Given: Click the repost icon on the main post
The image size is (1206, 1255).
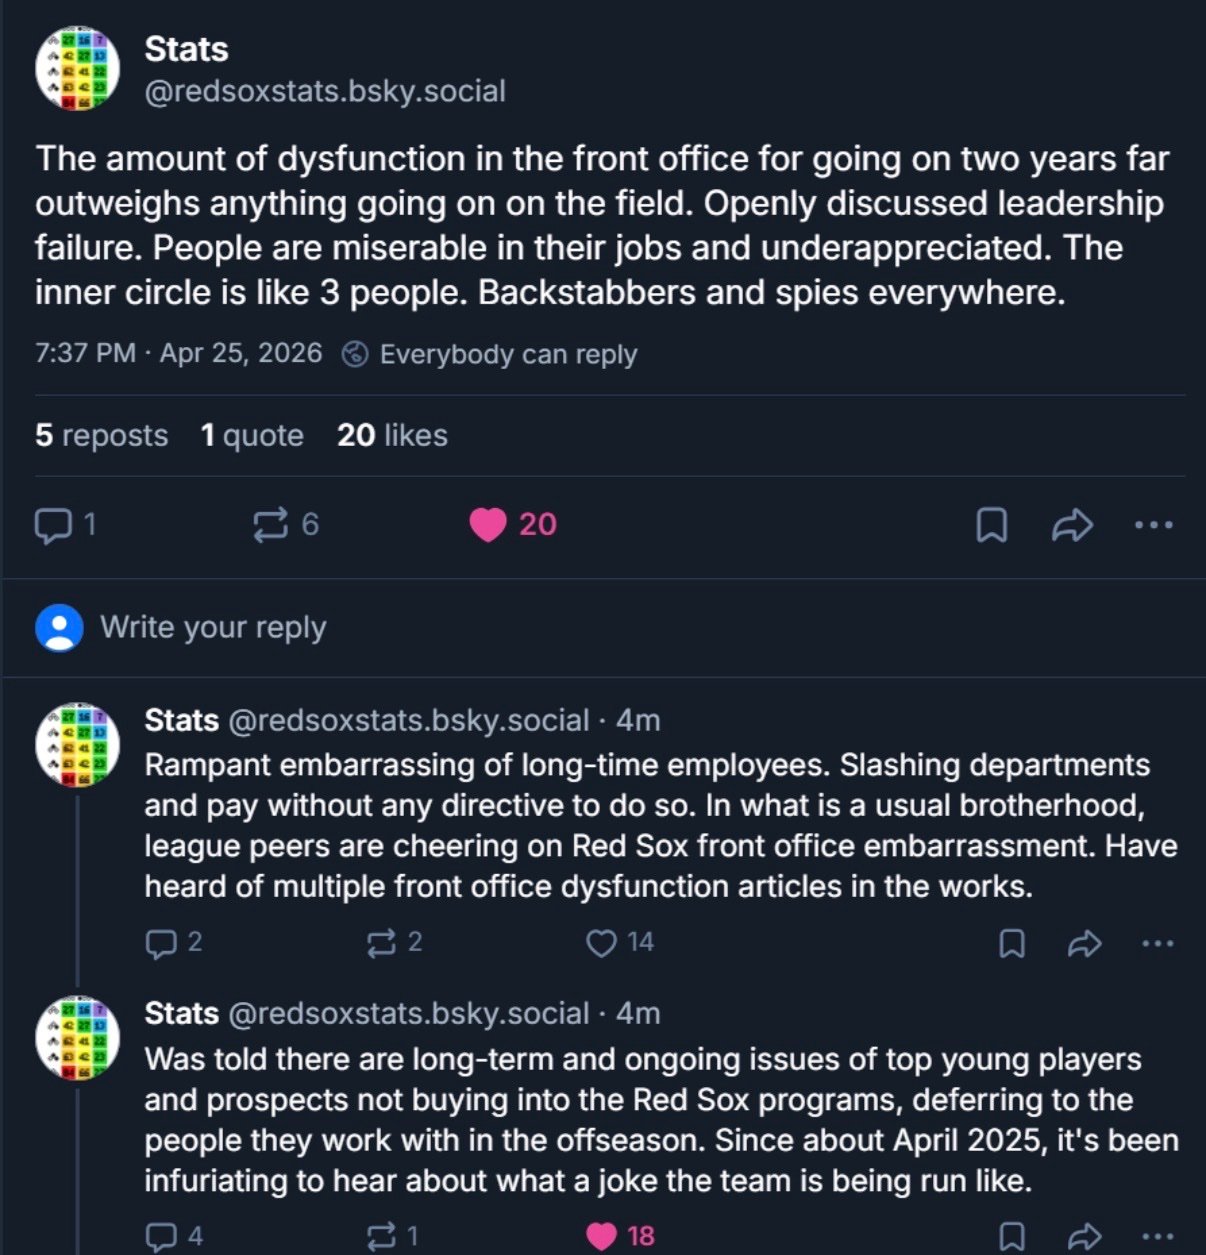Looking at the screenshot, I should pyautogui.click(x=271, y=525).
